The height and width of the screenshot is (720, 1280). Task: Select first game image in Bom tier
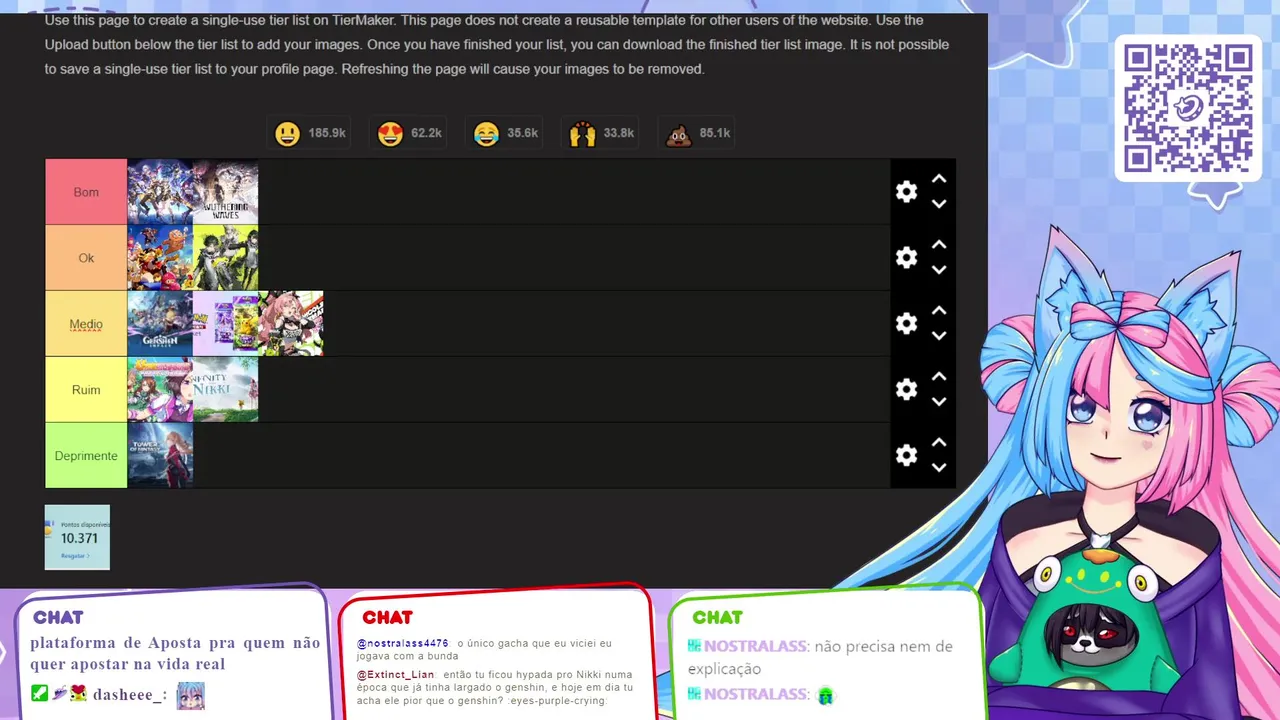pos(160,192)
